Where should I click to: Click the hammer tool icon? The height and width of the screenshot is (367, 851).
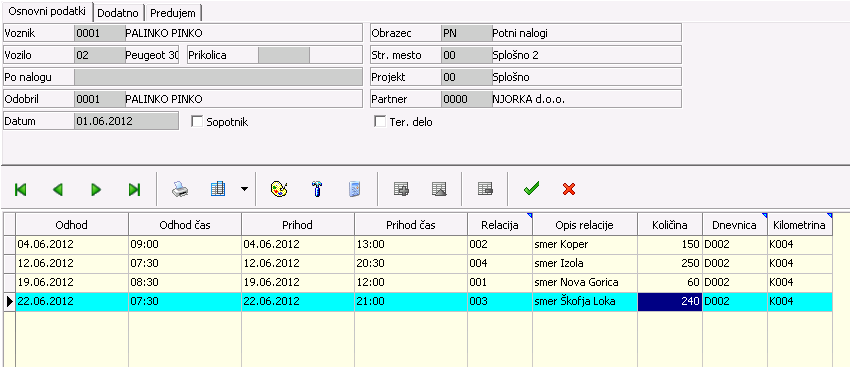click(x=317, y=189)
